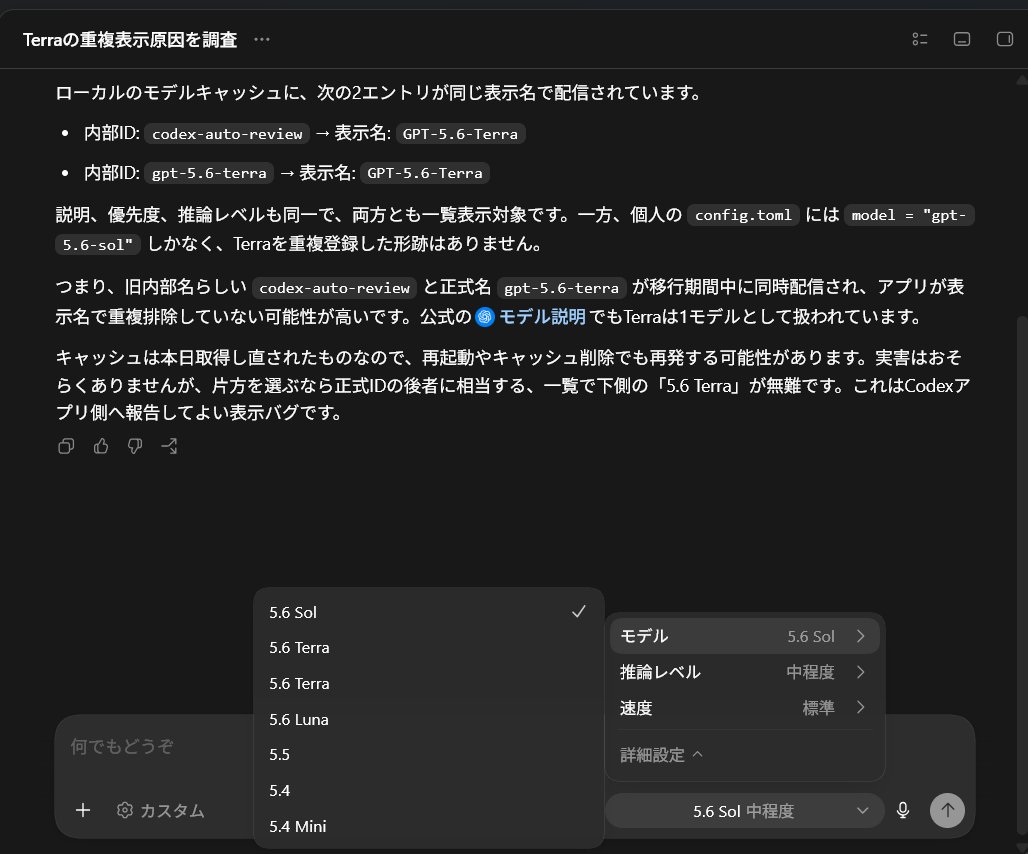Copy the response with the copy icon

(x=66, y=446)
